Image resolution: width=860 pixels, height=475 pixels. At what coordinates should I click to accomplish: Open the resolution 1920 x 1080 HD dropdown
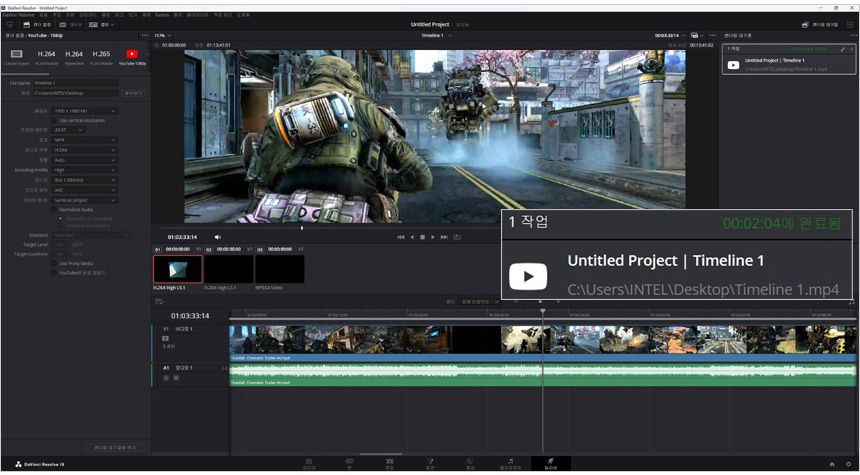[84, 111]
